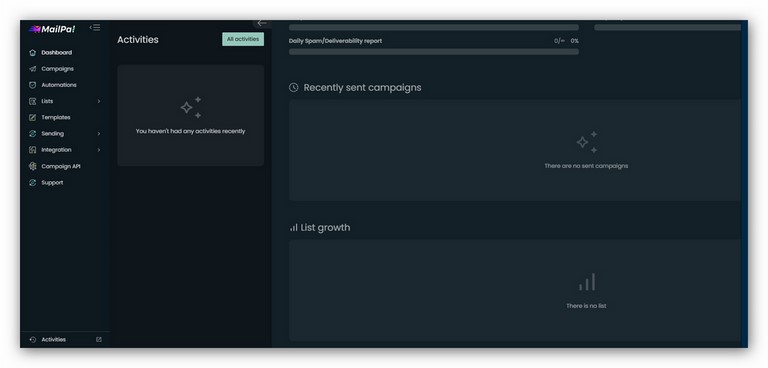This screenshot has height=368, width=768.
Task: Click the All activities button
Action: coord(243,39)
